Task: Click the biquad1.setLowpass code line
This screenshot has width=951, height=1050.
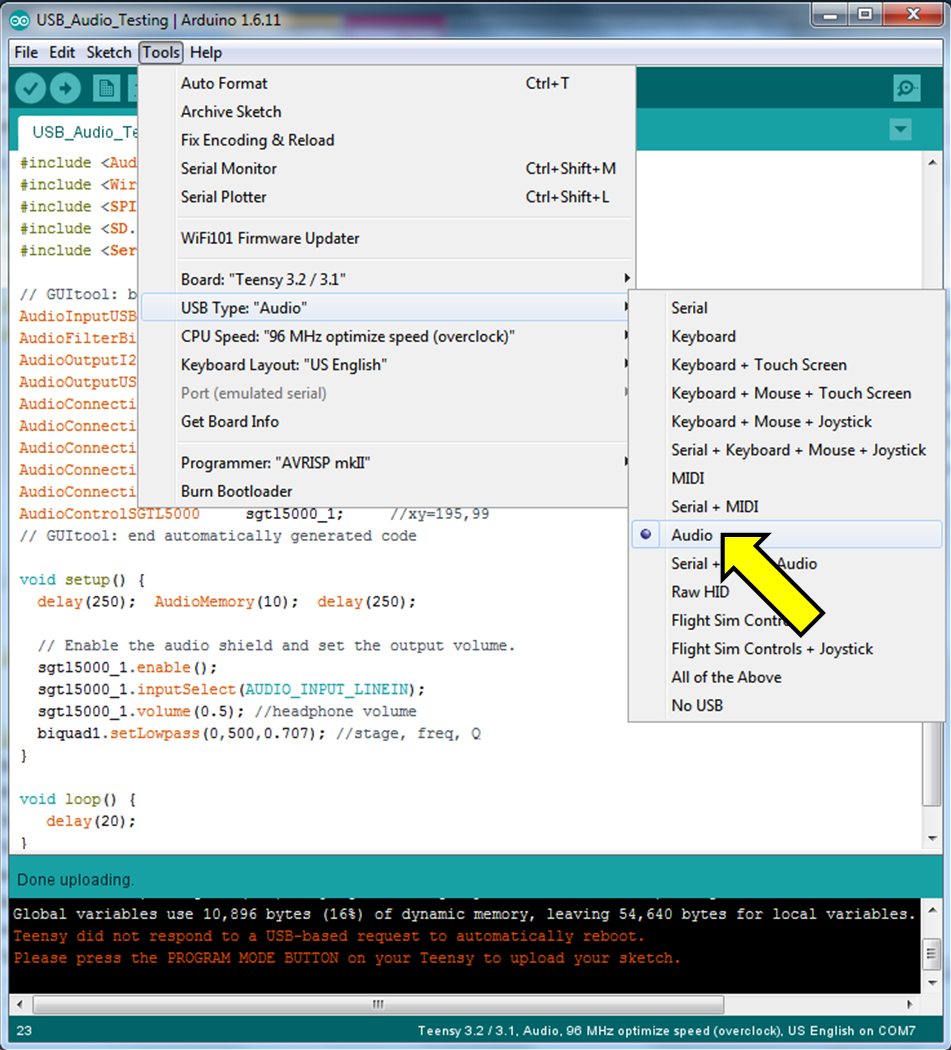Action: tap(259, 733)
